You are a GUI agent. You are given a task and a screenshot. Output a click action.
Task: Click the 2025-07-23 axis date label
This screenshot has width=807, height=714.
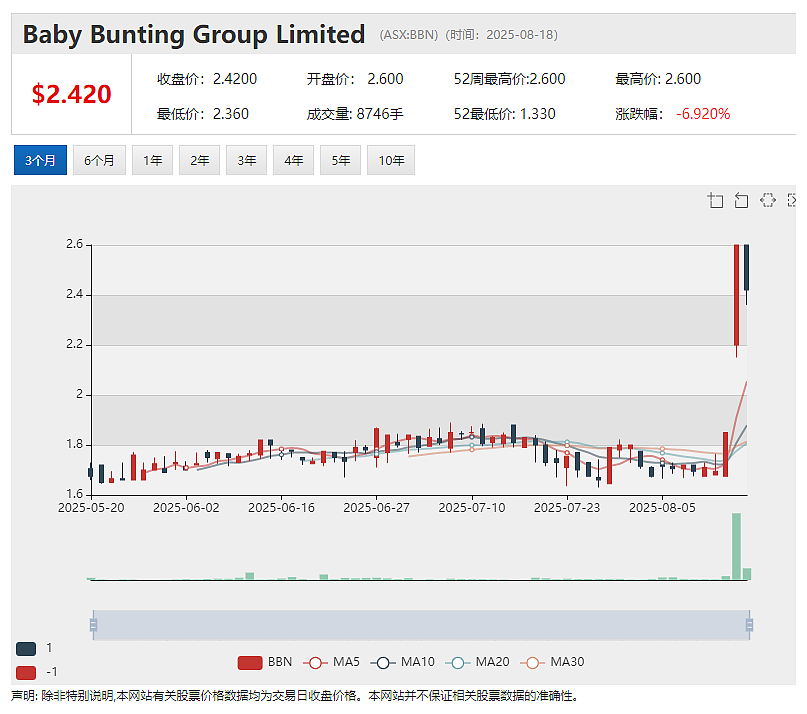point(567,508)
